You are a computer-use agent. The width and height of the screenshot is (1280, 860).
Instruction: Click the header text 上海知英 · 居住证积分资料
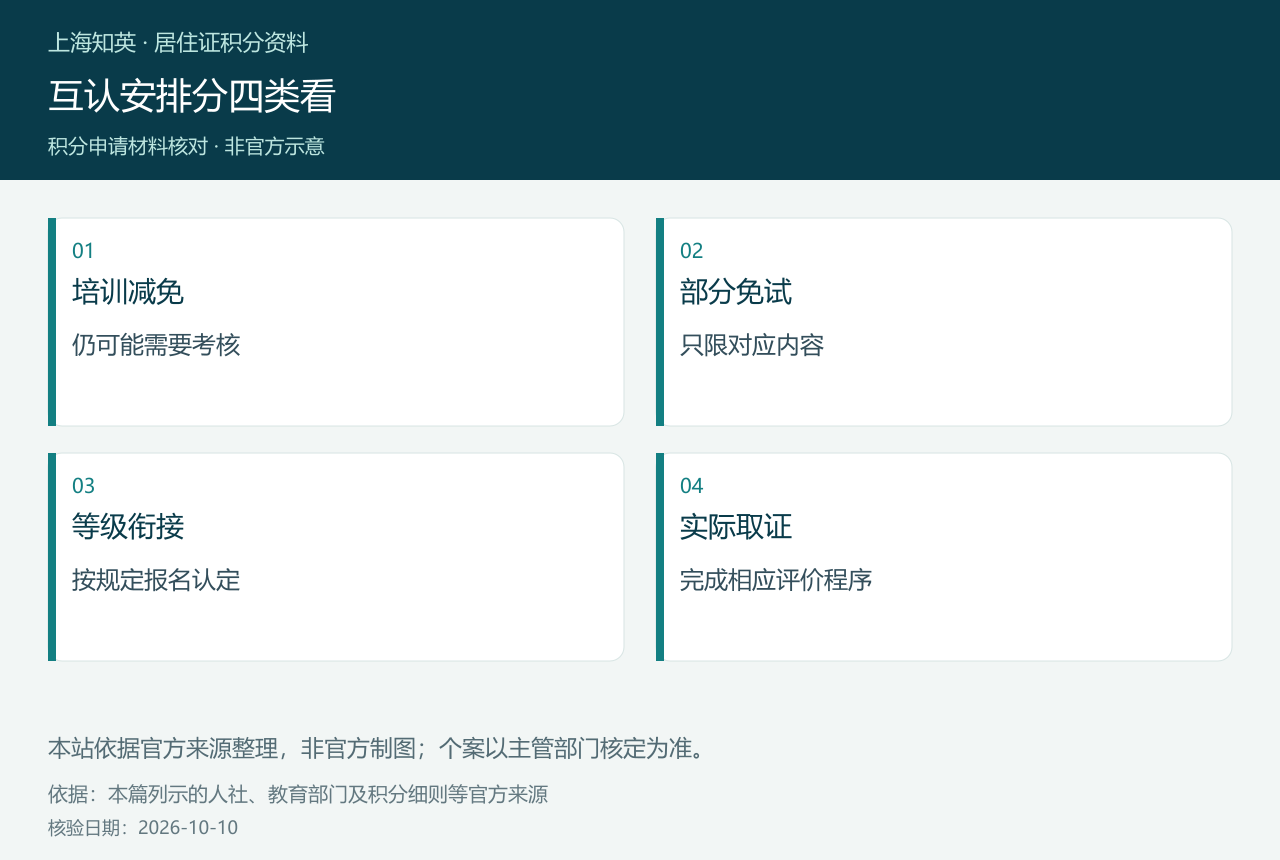178,43
